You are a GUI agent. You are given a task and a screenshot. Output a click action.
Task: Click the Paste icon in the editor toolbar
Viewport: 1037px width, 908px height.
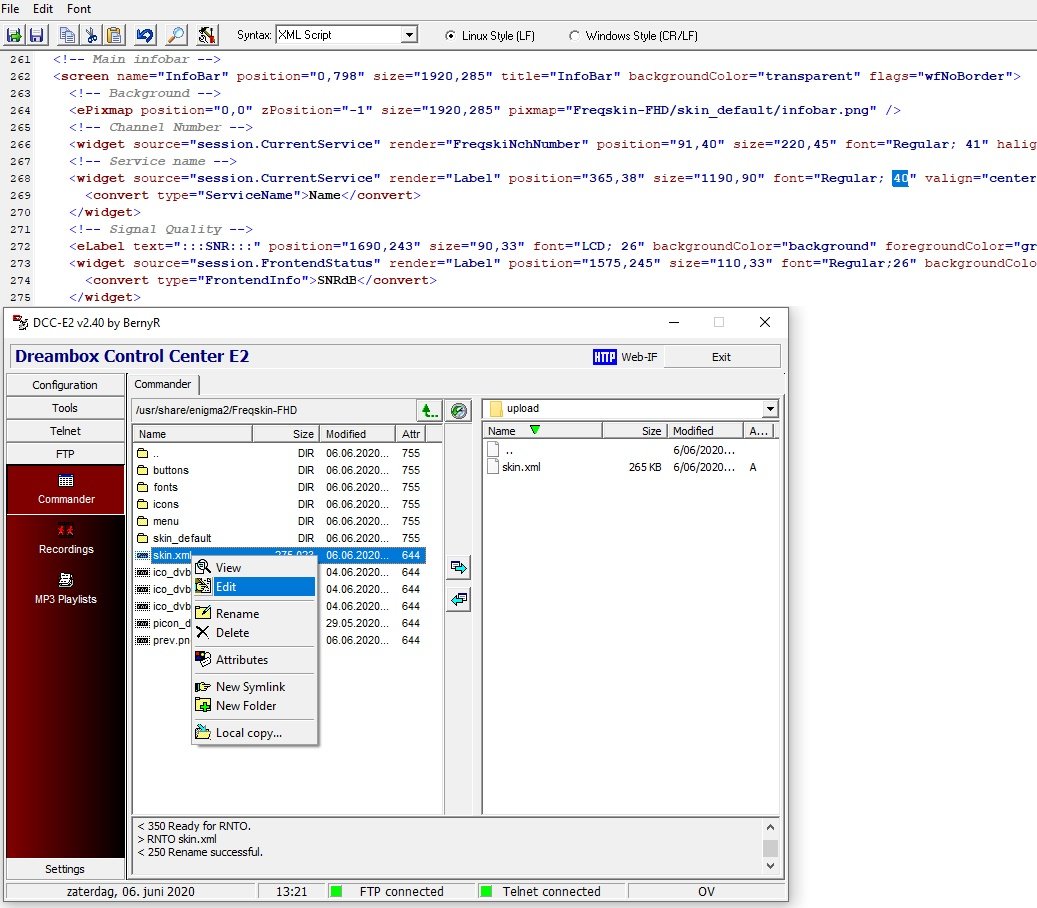pos(113,34)
